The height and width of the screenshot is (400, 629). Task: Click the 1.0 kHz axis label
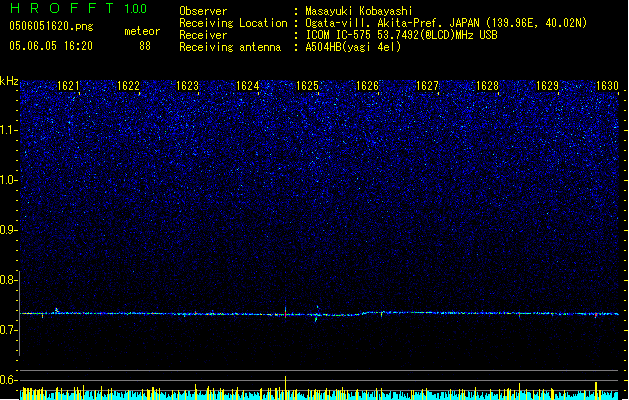(9, 180)
